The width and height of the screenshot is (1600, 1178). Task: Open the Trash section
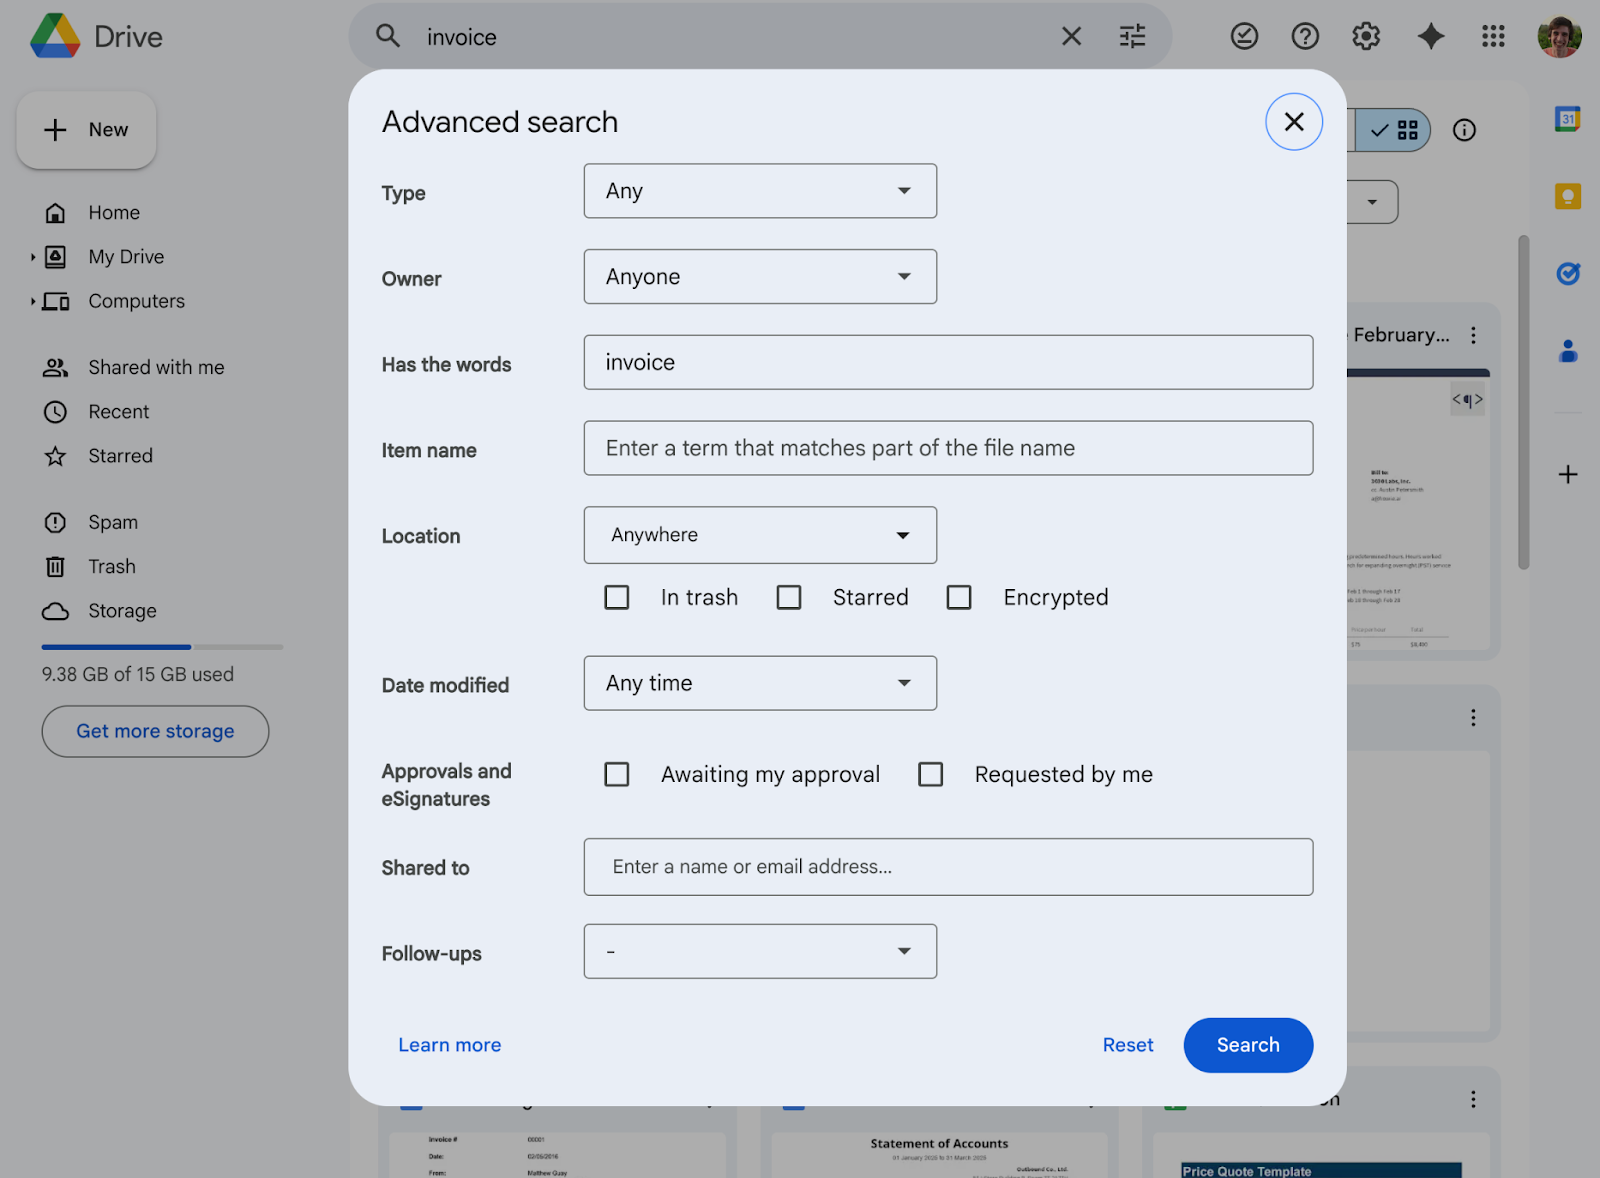tap(111, 566)
